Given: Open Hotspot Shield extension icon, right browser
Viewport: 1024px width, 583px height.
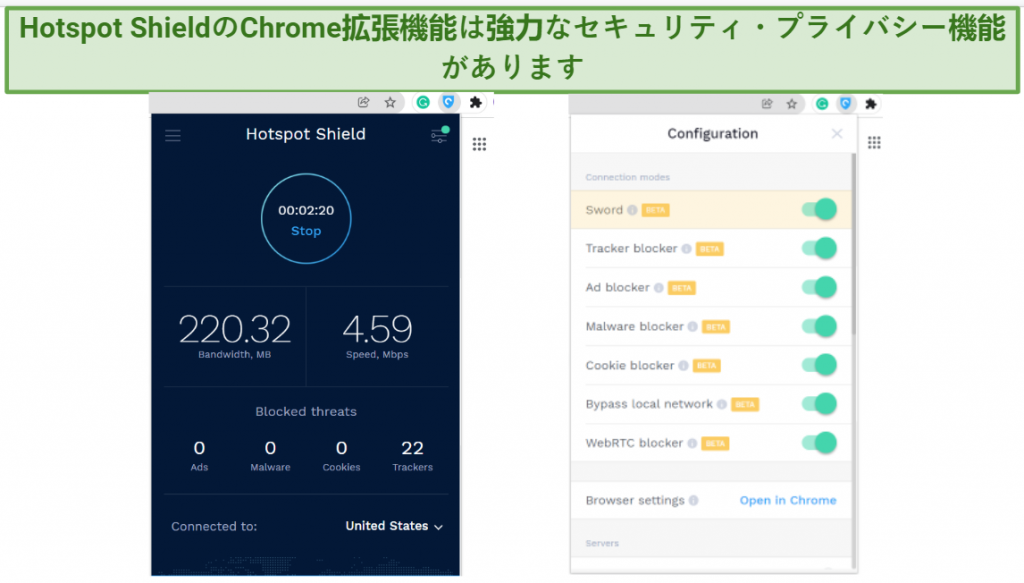Looking at the screenshot, I should point(846,104).
